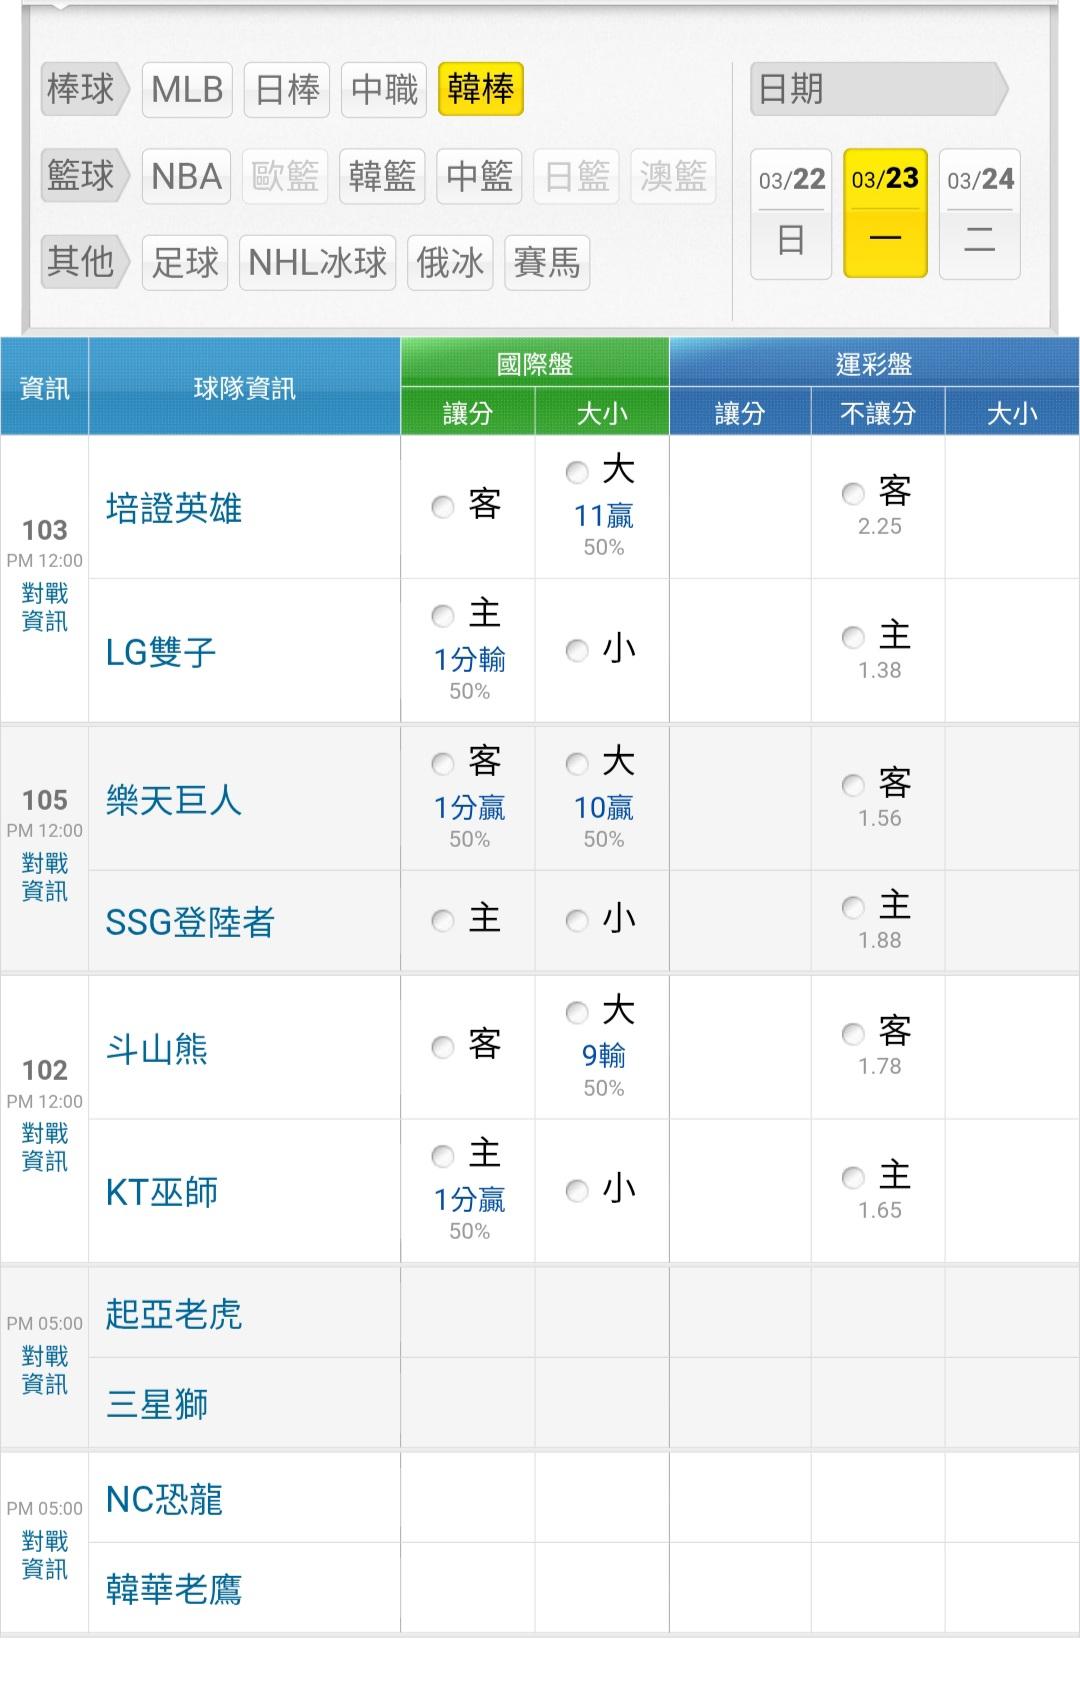Click the 日期 label
The height and width of the screenshot is (1687, 1080).
coord(880,90)
